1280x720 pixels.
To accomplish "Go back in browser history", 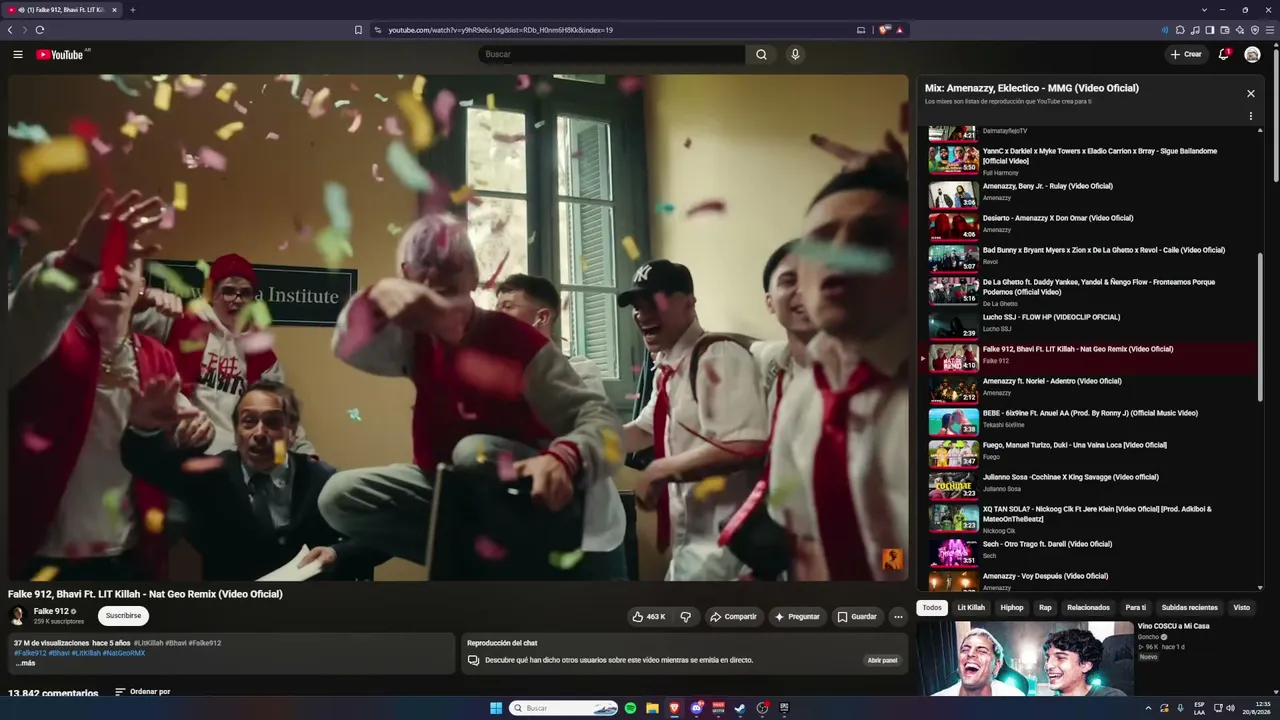I will tap(10, 30).
